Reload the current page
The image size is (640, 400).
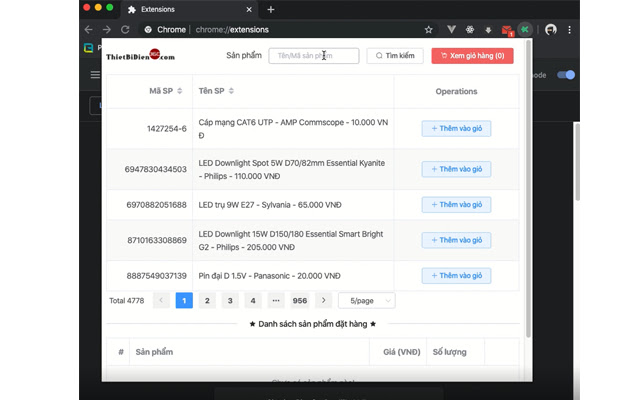[x=125, y=29]
